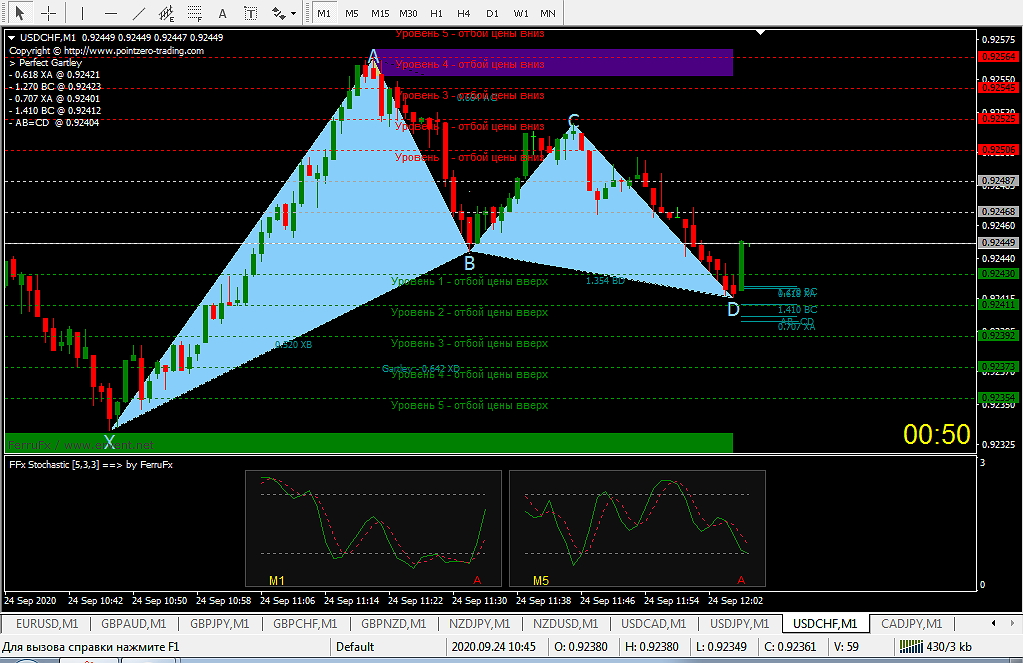Show the USDJPY,M1 chart tab
Image resolution: width=1023 pixels, height=663 pixels.
pos(739,624)
